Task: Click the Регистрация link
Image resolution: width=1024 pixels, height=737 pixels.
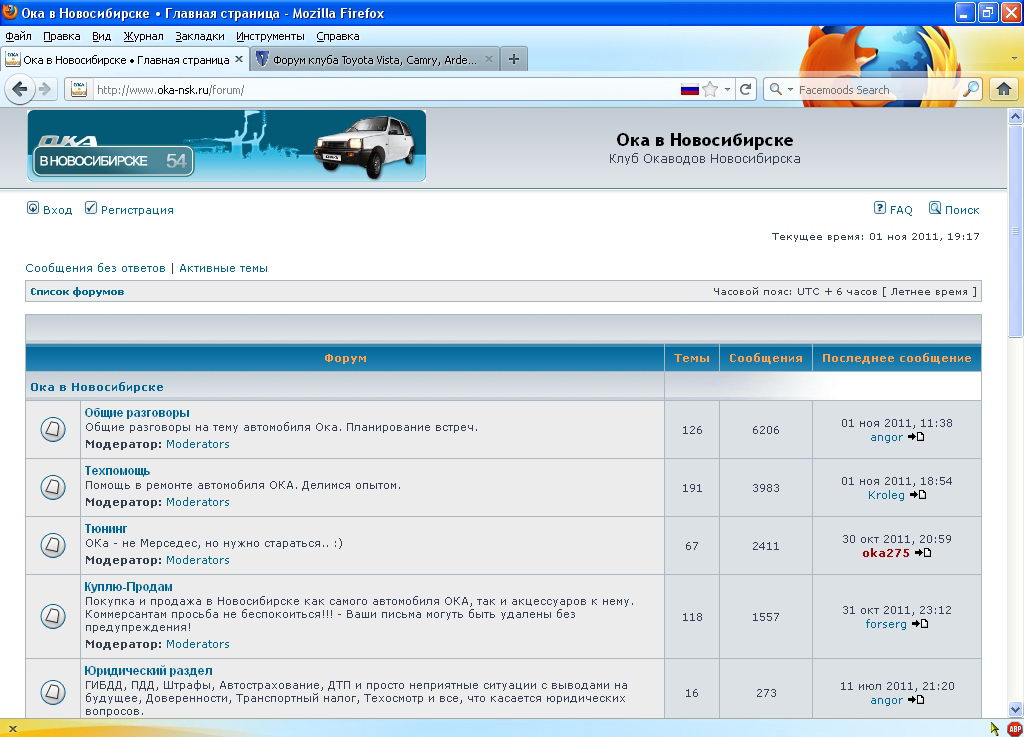Action: click(136, 210)
